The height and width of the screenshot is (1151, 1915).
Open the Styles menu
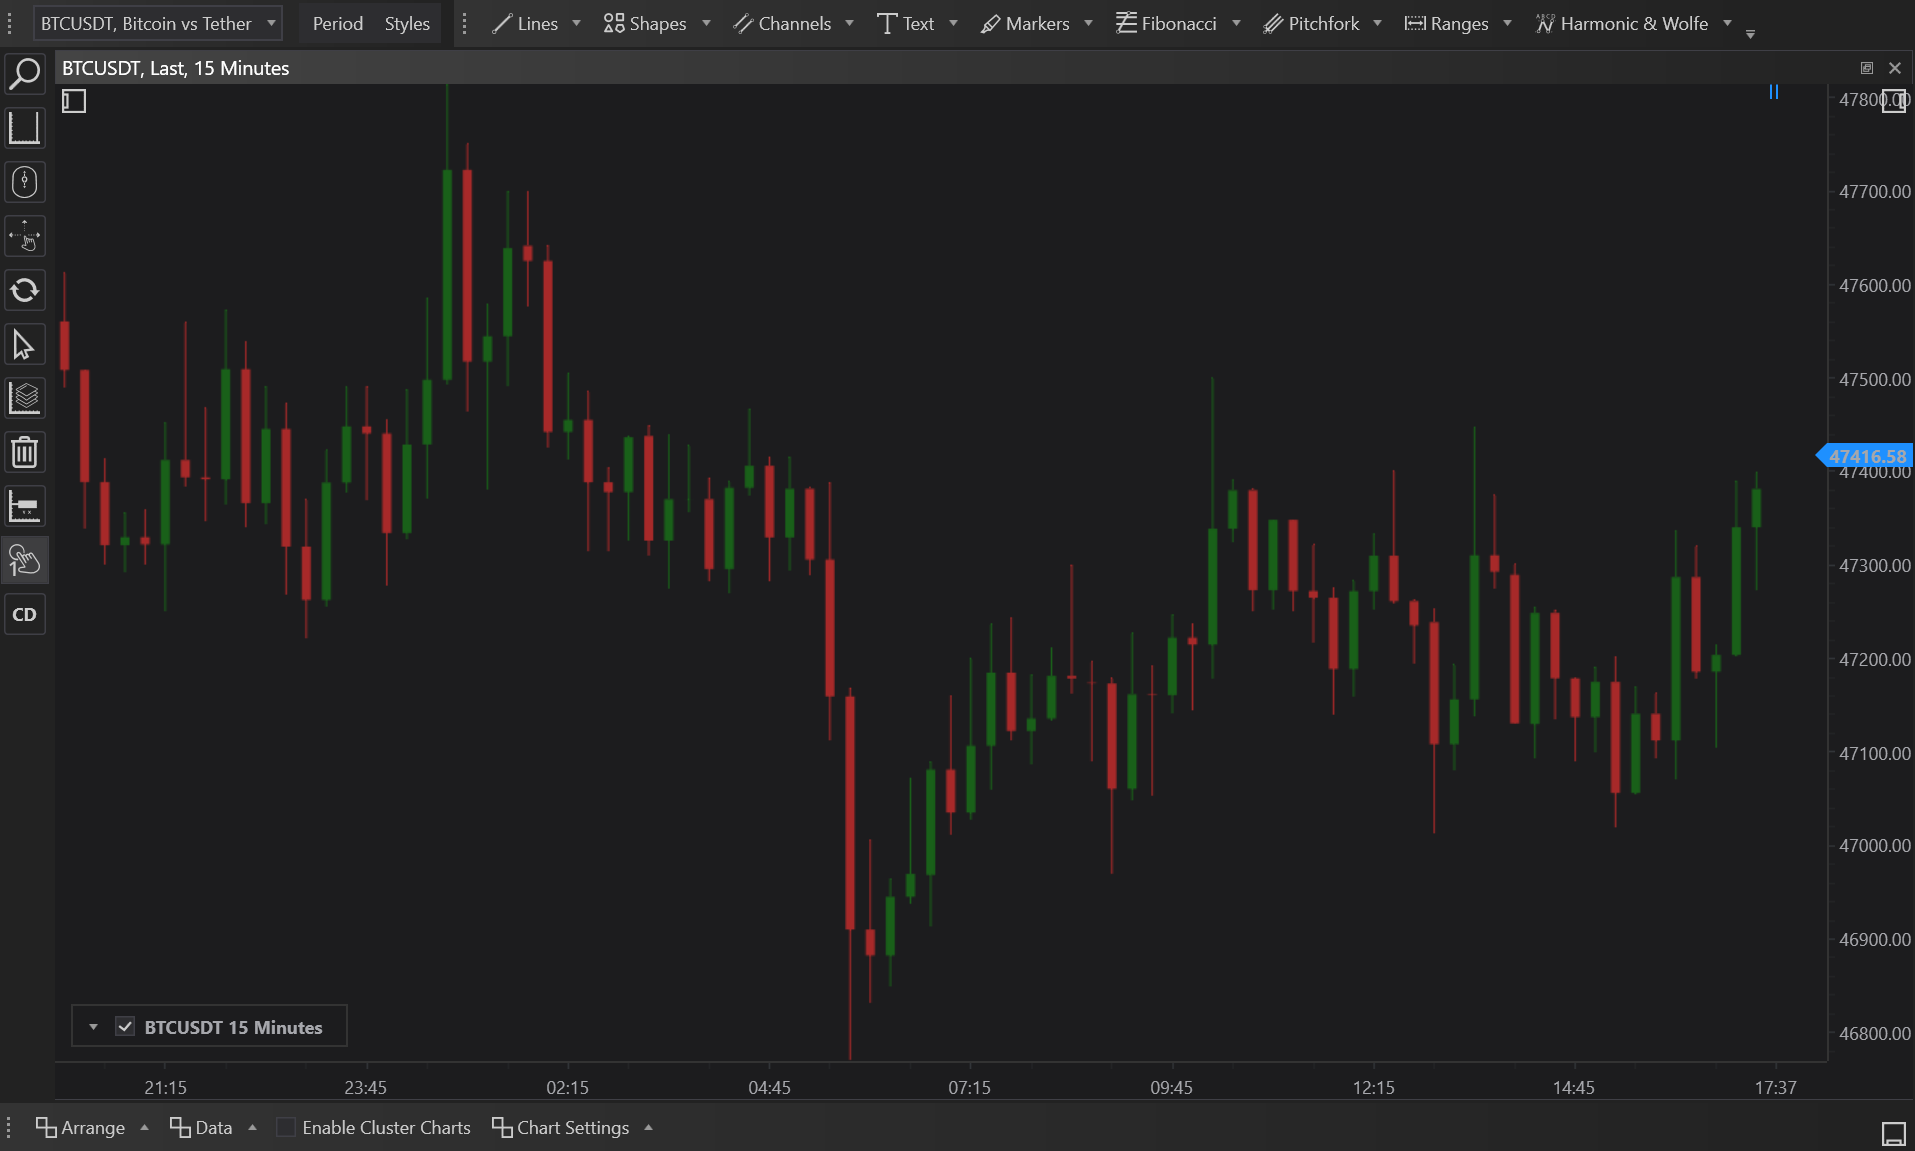coord(407,24)
